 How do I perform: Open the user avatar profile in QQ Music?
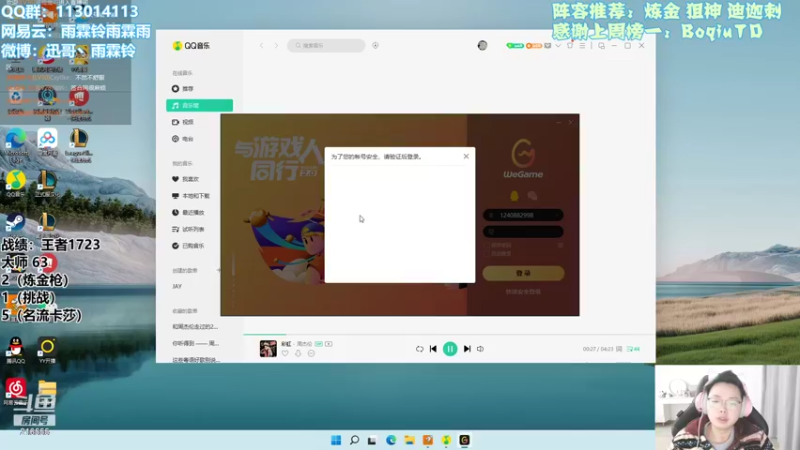(482, 45)
